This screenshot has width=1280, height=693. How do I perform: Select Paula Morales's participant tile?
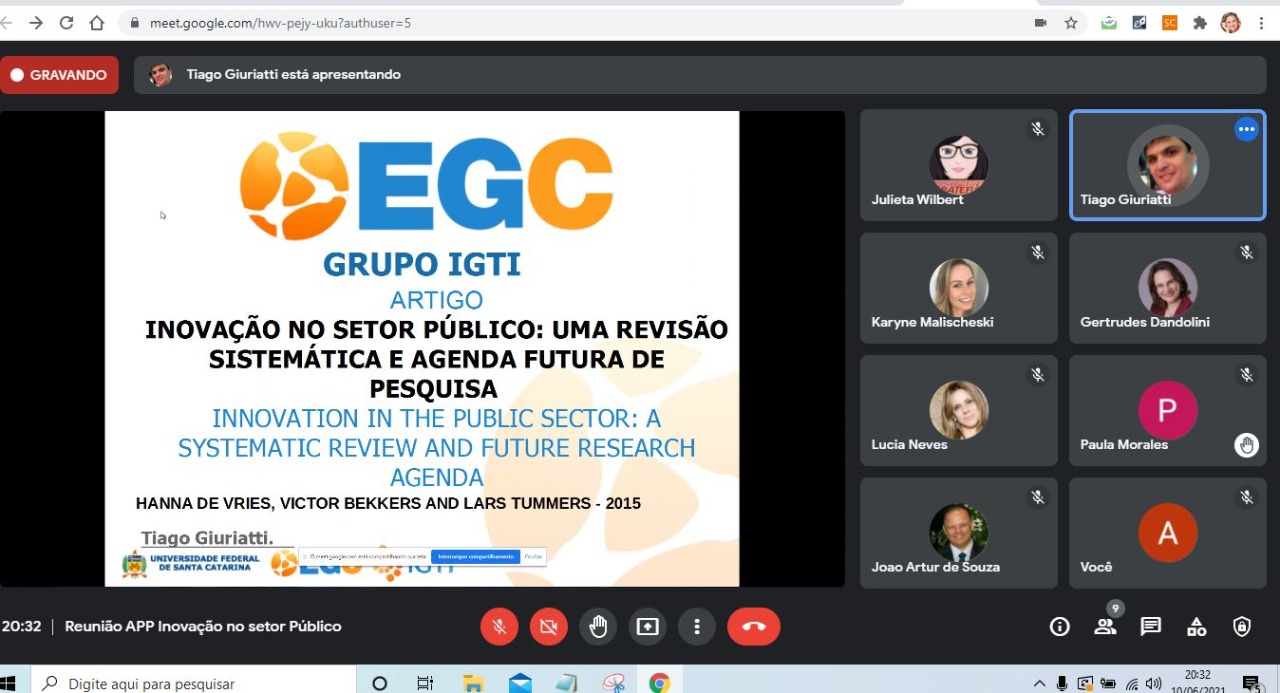click(1167, 410)
